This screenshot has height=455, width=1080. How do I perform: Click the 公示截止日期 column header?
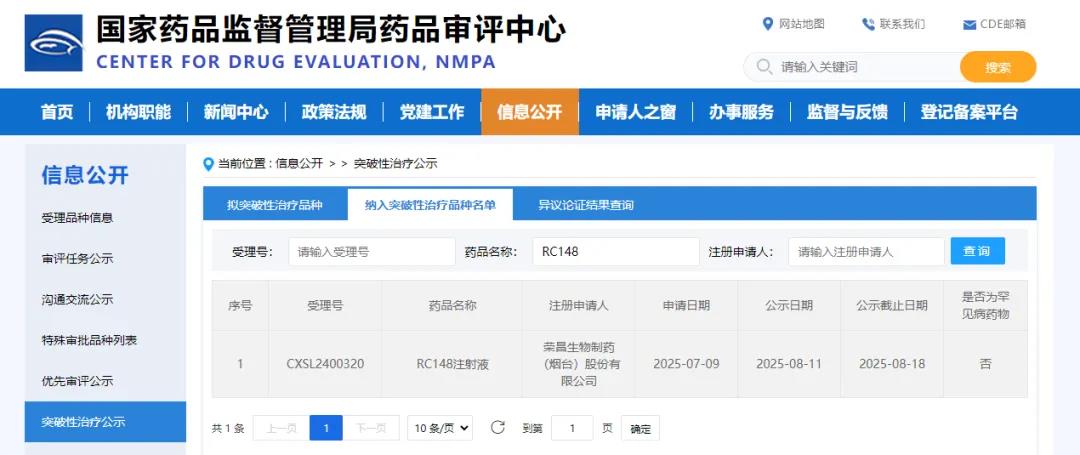[892, 305]
